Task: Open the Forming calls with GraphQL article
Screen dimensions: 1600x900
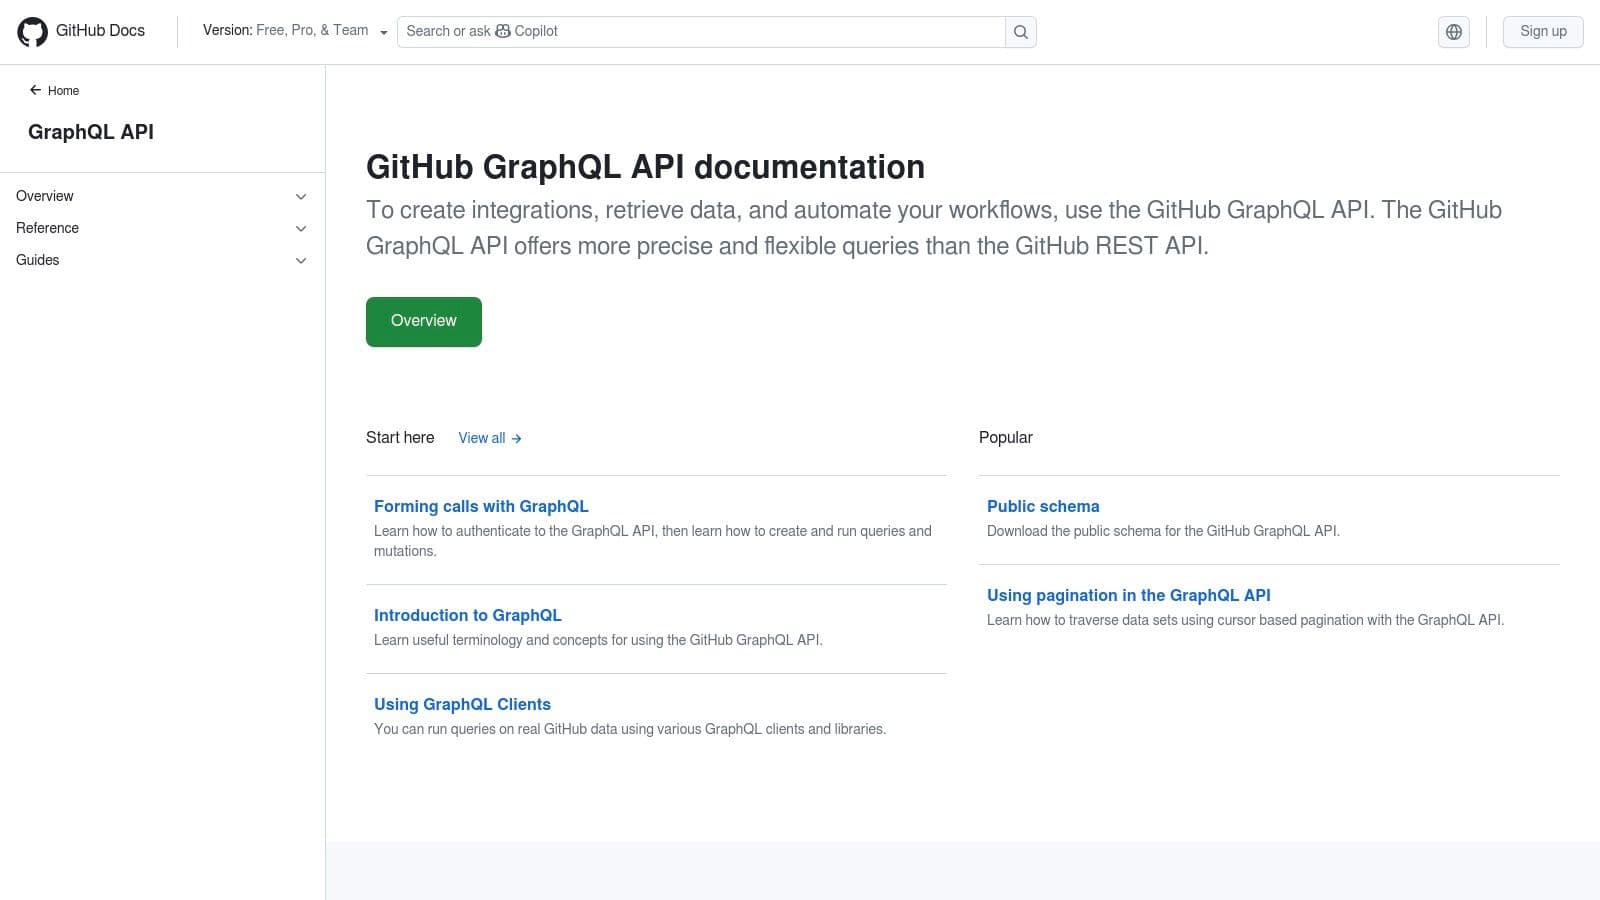Action: [x=481, y=506]
